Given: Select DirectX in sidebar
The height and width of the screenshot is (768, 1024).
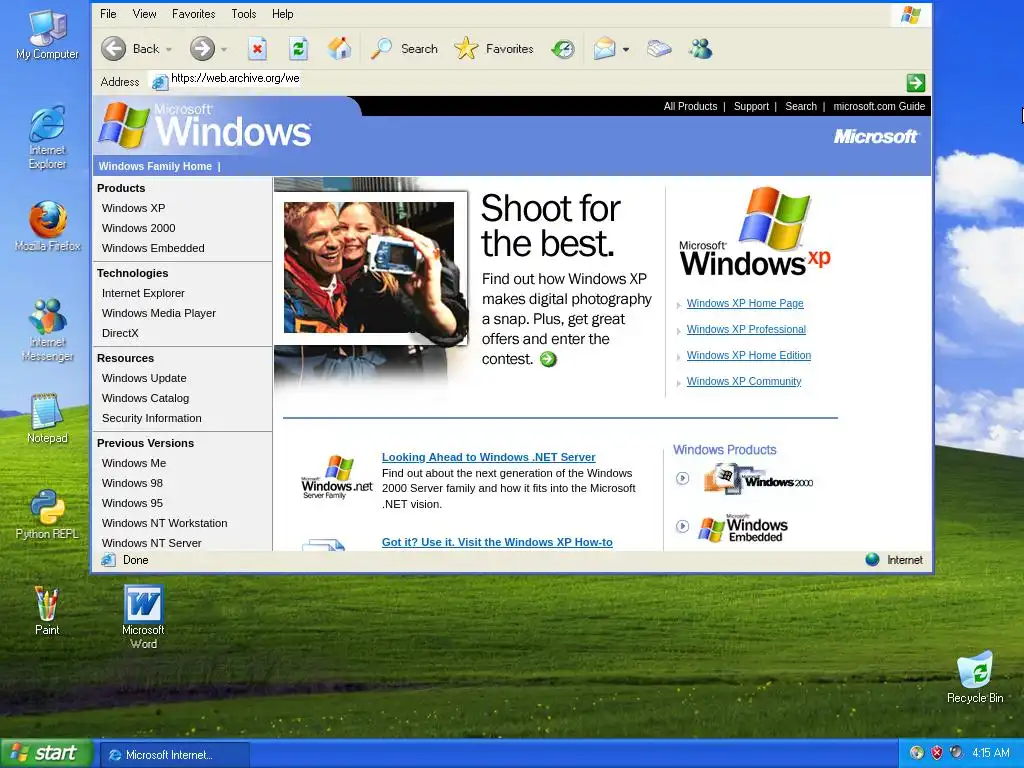Looking at the screenshot, I should [x=120, y=333].
